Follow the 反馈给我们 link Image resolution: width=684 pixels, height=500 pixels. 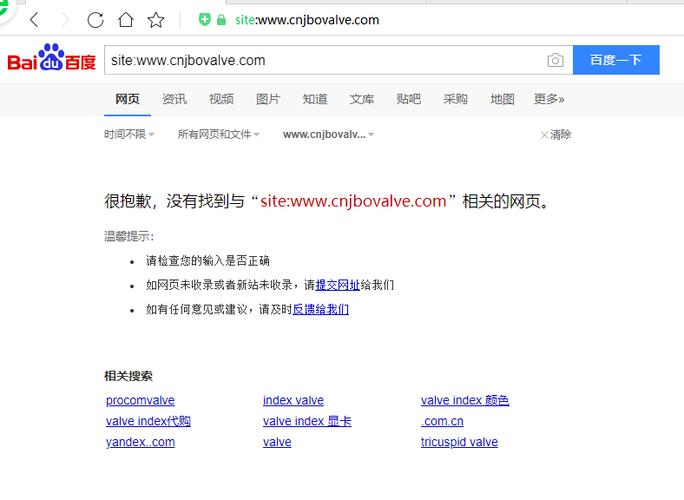pyautogui.click(x=320, y=309)
